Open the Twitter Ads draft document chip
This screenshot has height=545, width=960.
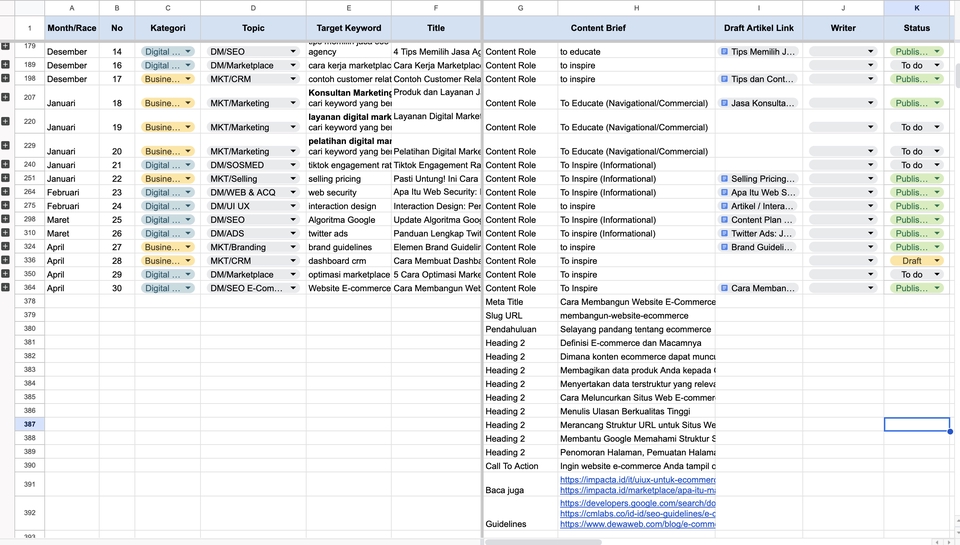pos(758,234)
